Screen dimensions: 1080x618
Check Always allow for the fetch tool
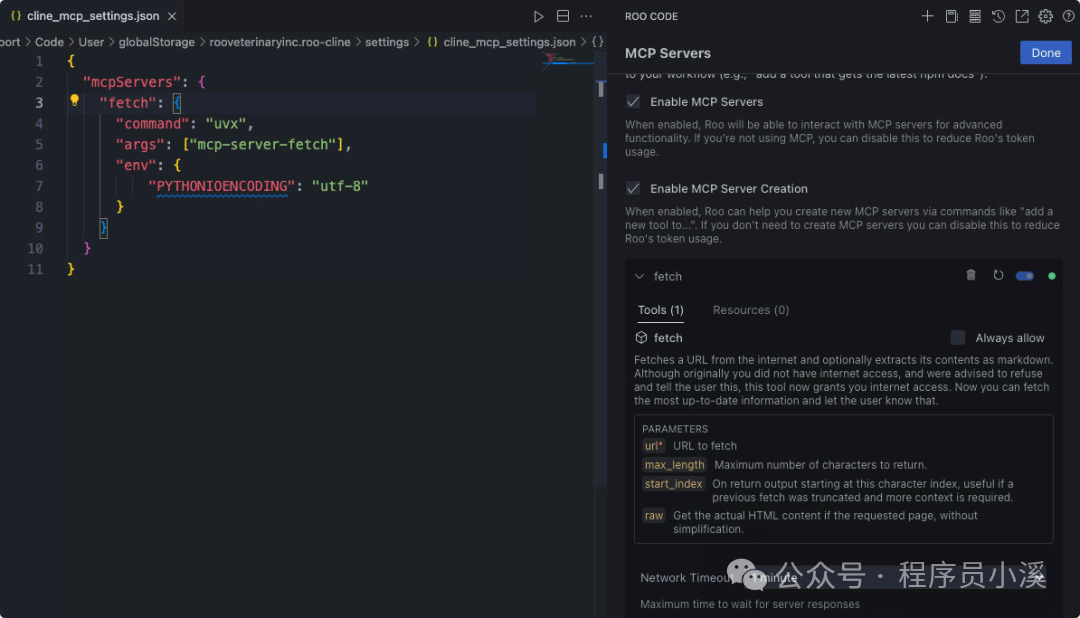(x=957, y=338)
